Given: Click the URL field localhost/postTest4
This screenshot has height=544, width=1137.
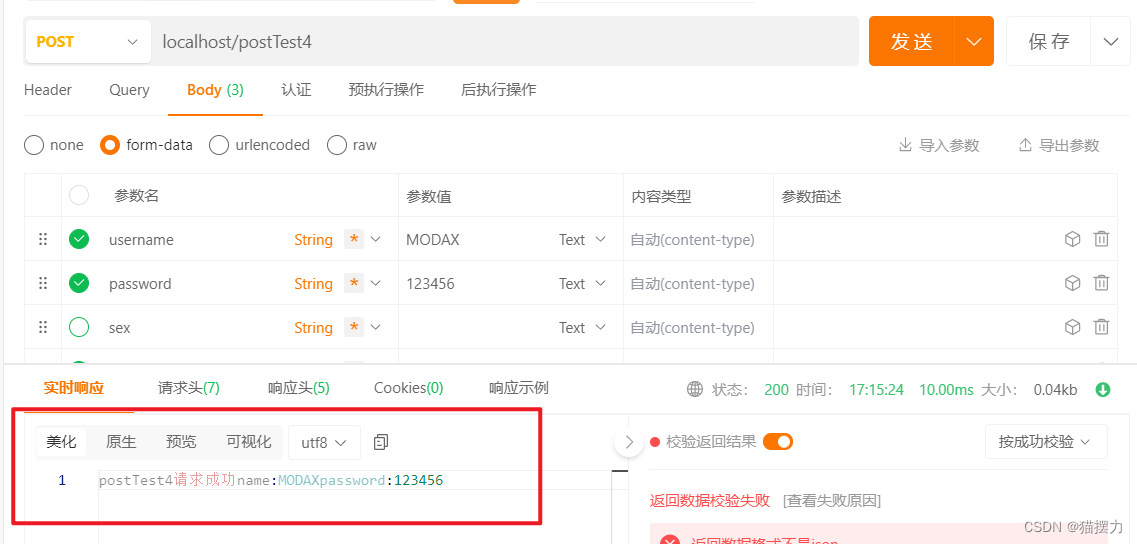Looking at the screenshot, I should tap(503, 41).
